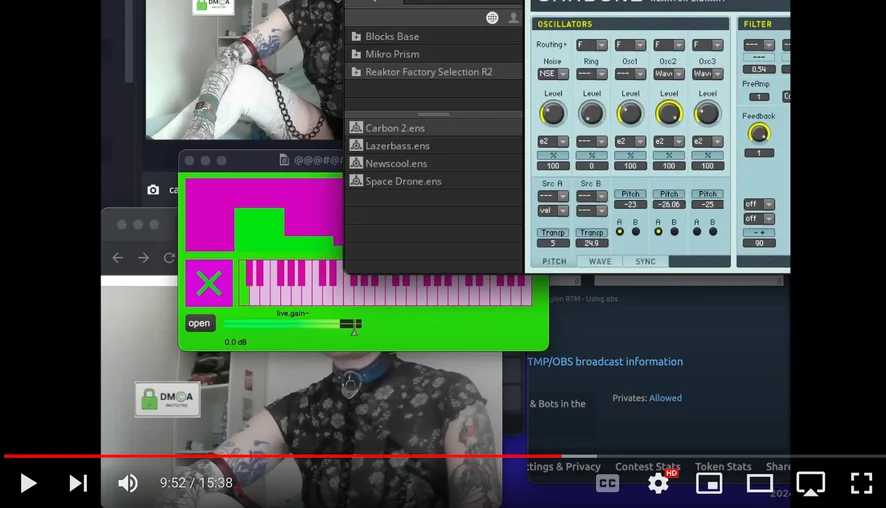The height and width of the screenshot is (508, 886).
Task: Click the red video progress bar
Action: tap(300, 456)
